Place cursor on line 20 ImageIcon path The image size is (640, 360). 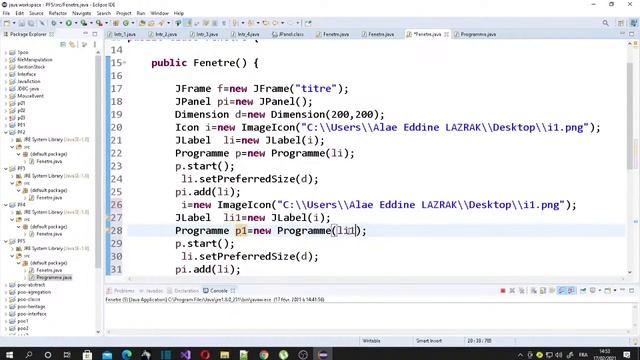coord(445,127)
